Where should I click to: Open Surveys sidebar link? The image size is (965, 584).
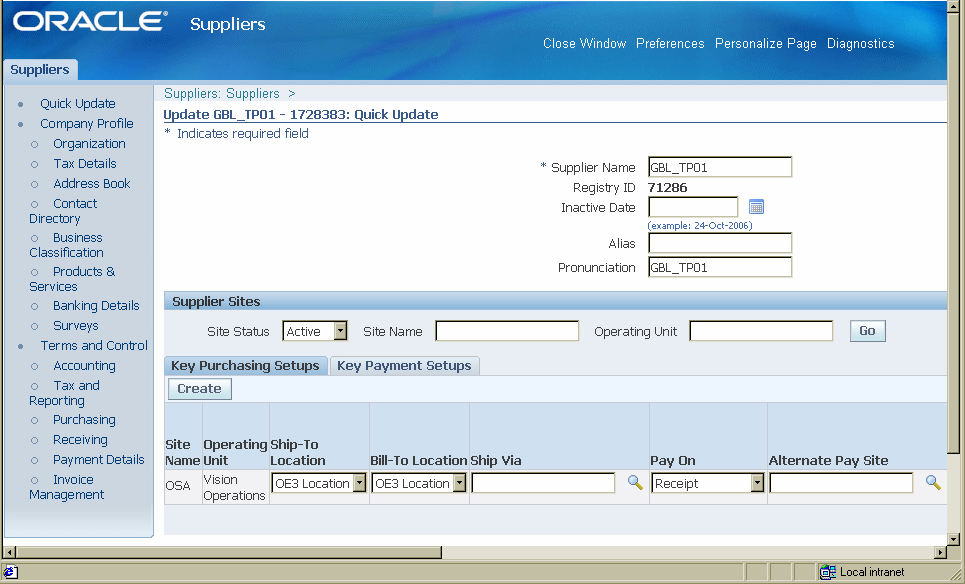[76, 326]
